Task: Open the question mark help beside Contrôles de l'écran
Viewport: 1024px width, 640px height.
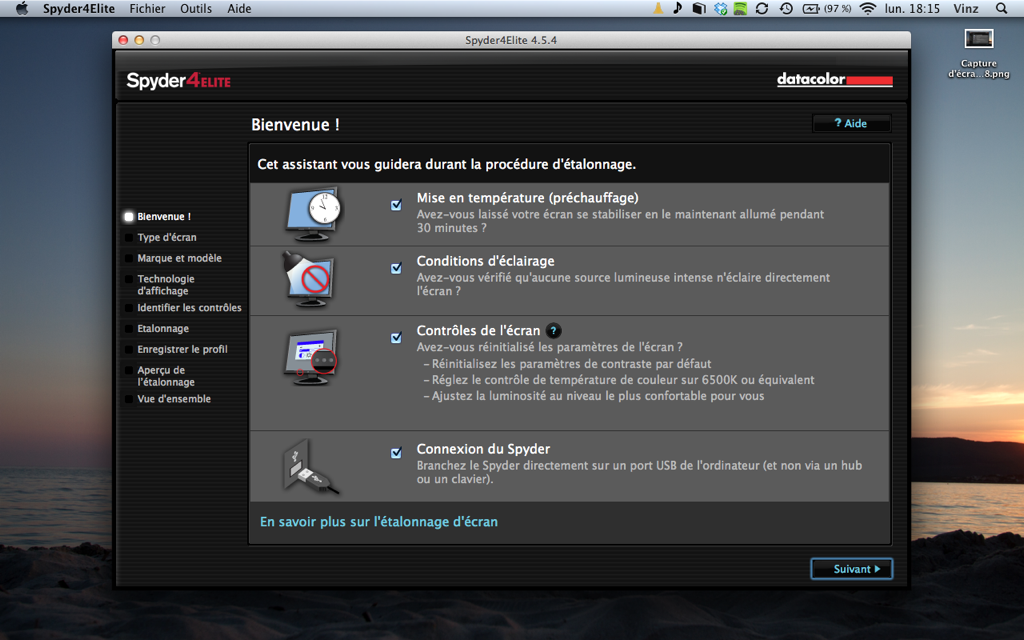Action: [x=553, y=331]
